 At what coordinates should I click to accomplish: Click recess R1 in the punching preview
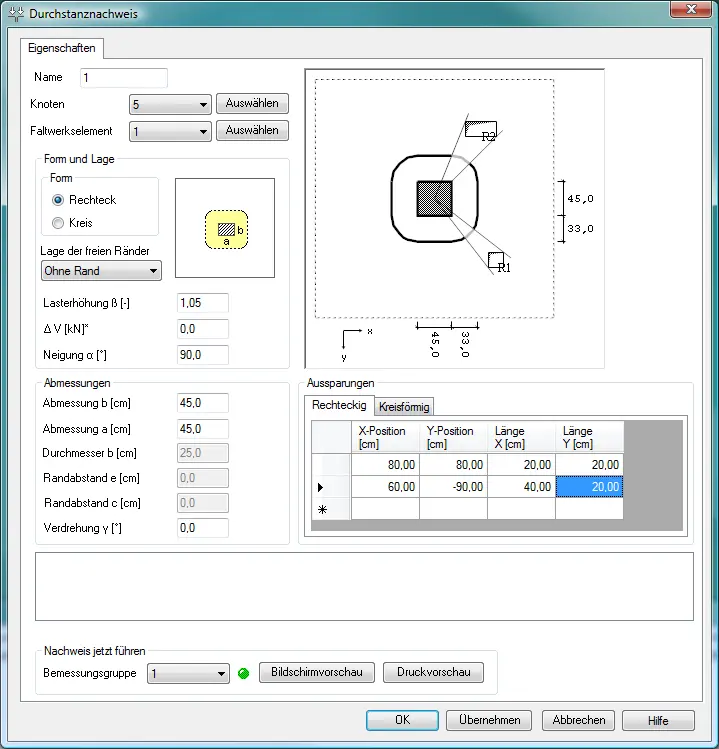[x=496, y=260]
